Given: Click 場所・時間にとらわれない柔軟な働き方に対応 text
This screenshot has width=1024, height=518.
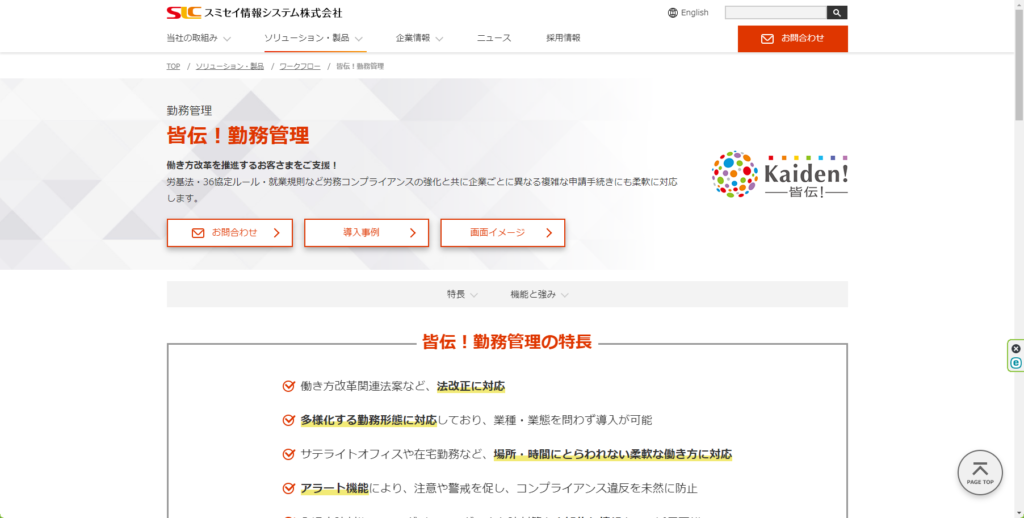Looking at the screenshot, I should [x=613, y=454].
